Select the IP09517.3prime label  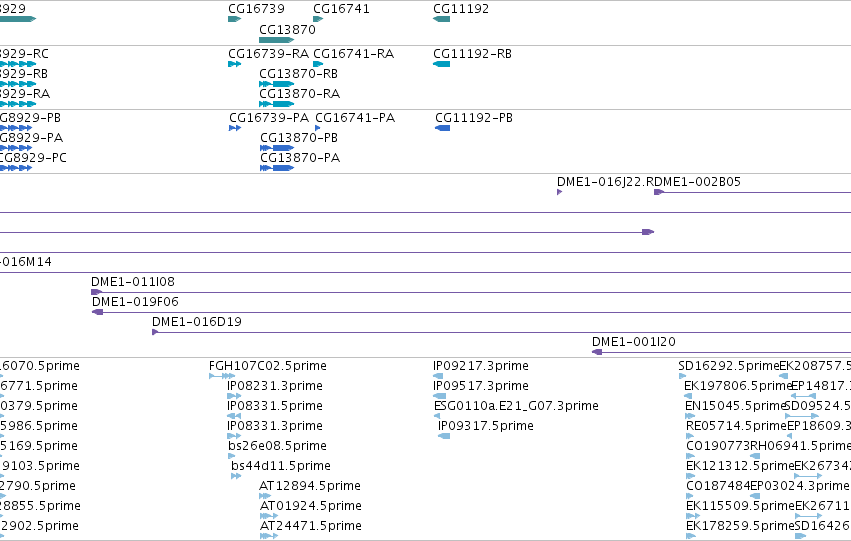point(481,386)
